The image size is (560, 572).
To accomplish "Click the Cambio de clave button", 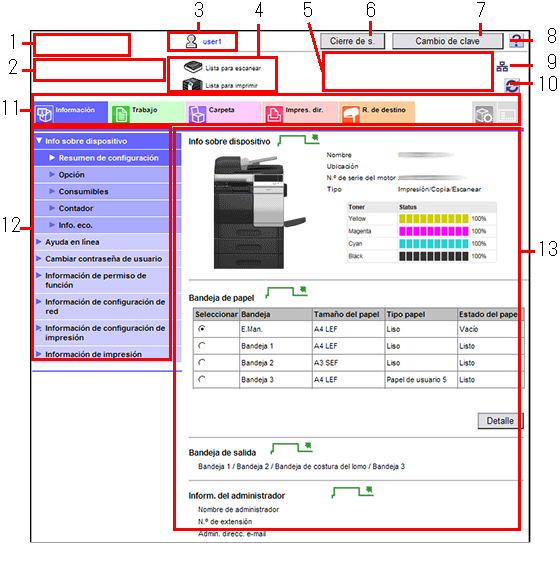I will [x=447, y=41].
